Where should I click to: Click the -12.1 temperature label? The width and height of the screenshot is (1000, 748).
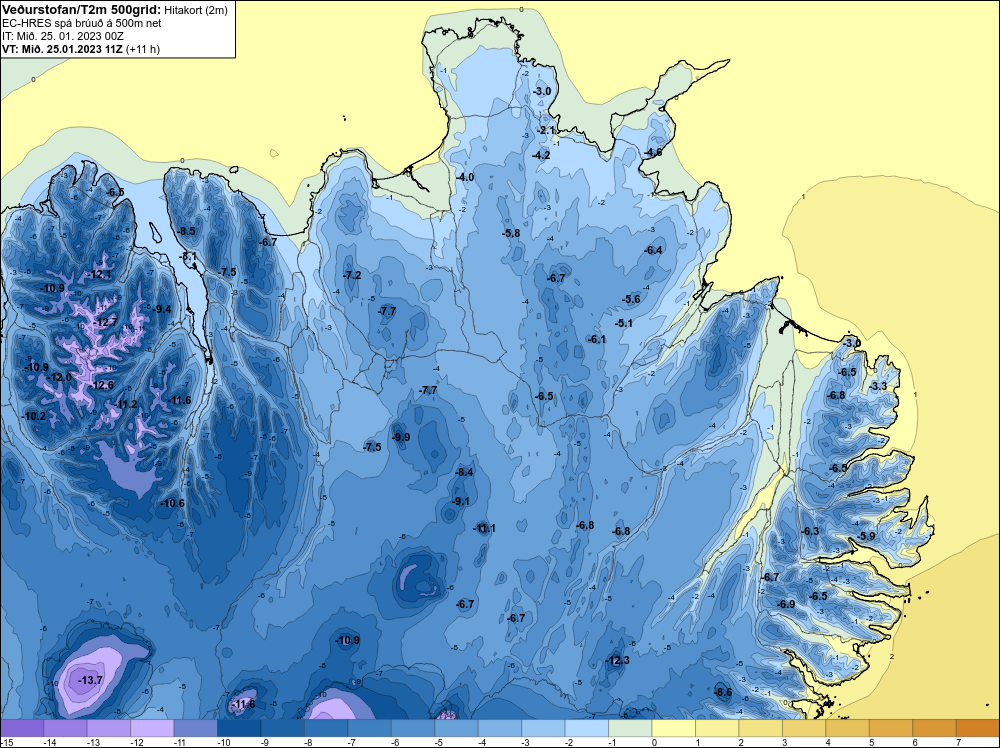tap(99, 274)
